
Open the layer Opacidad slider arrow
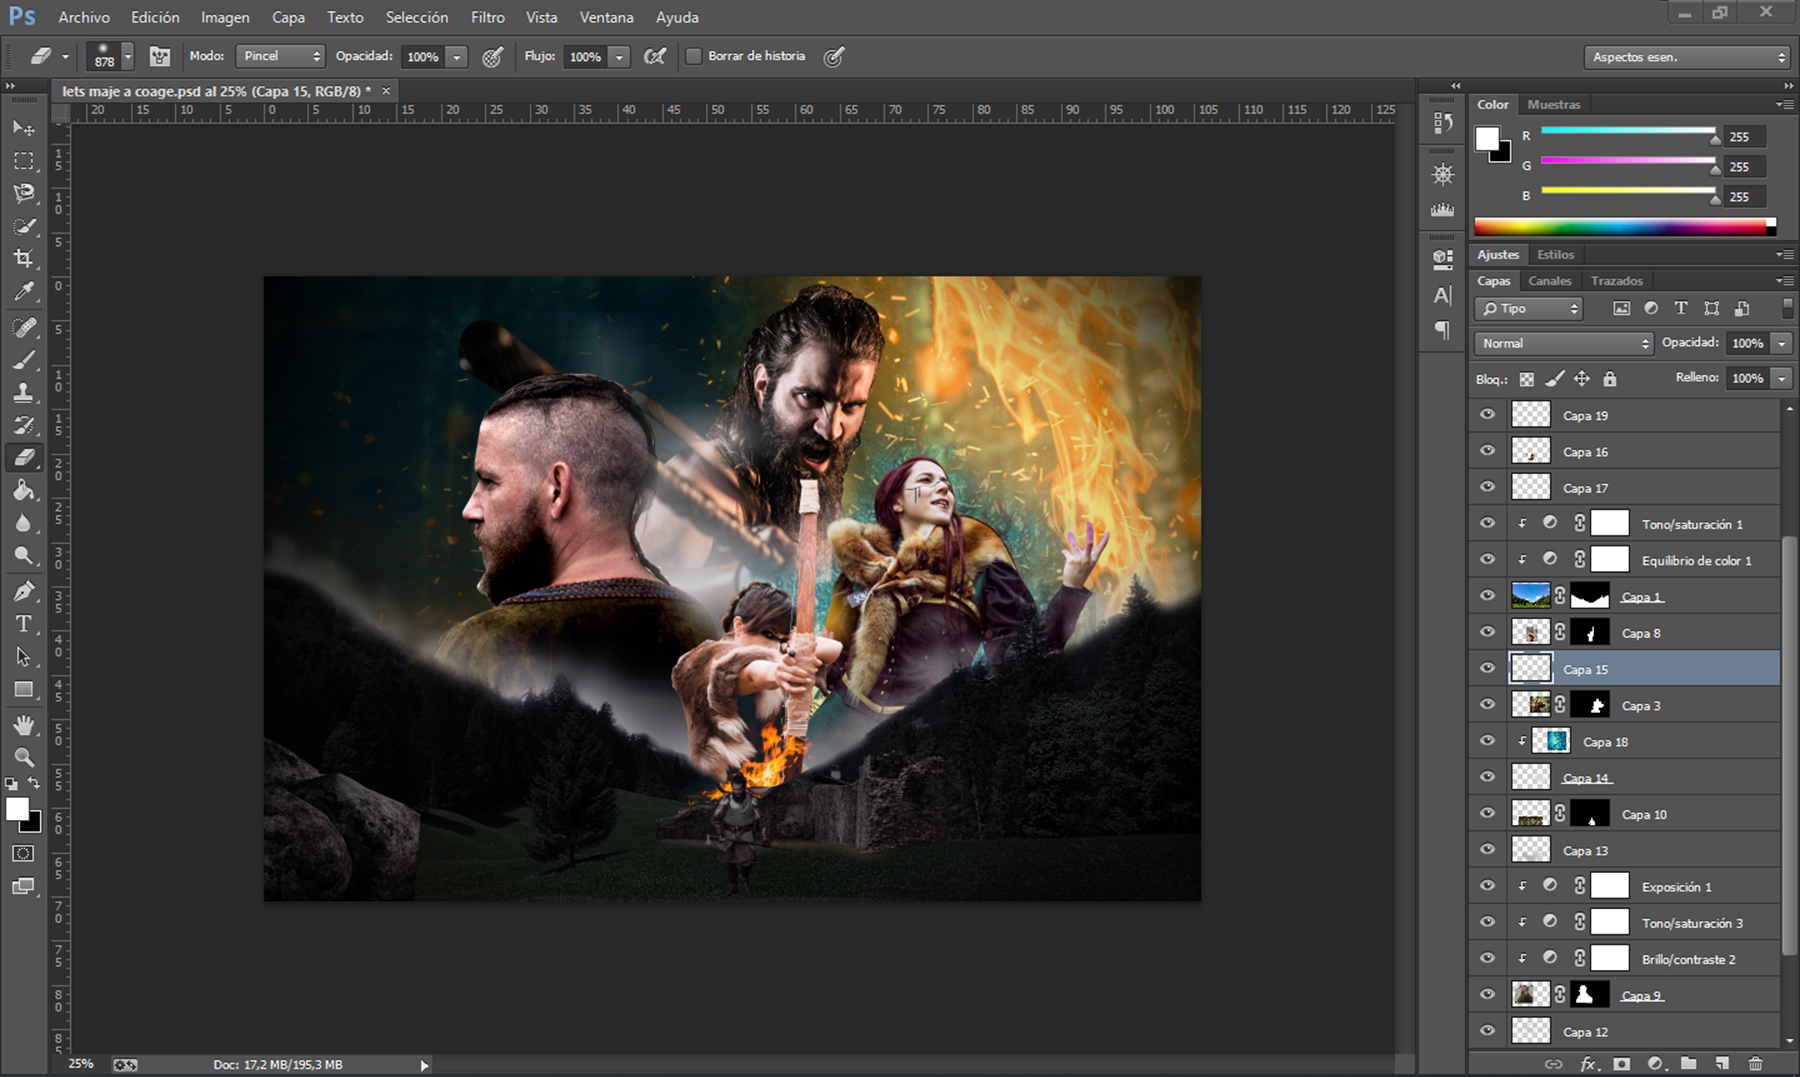pos(1782,343)
